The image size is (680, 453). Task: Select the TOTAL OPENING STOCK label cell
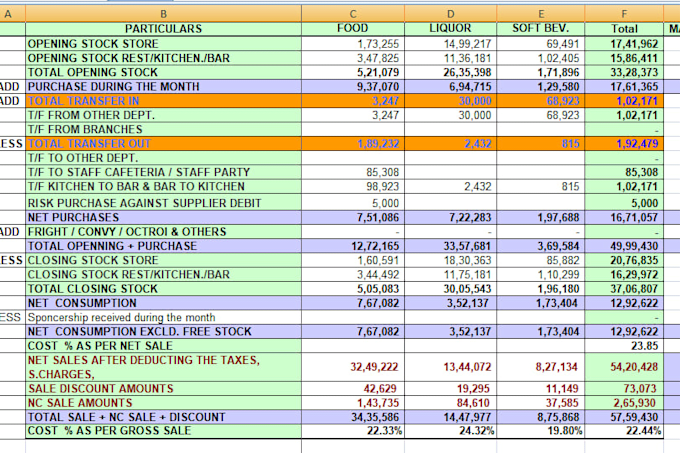pyautogui.click(x=163, y=72)
